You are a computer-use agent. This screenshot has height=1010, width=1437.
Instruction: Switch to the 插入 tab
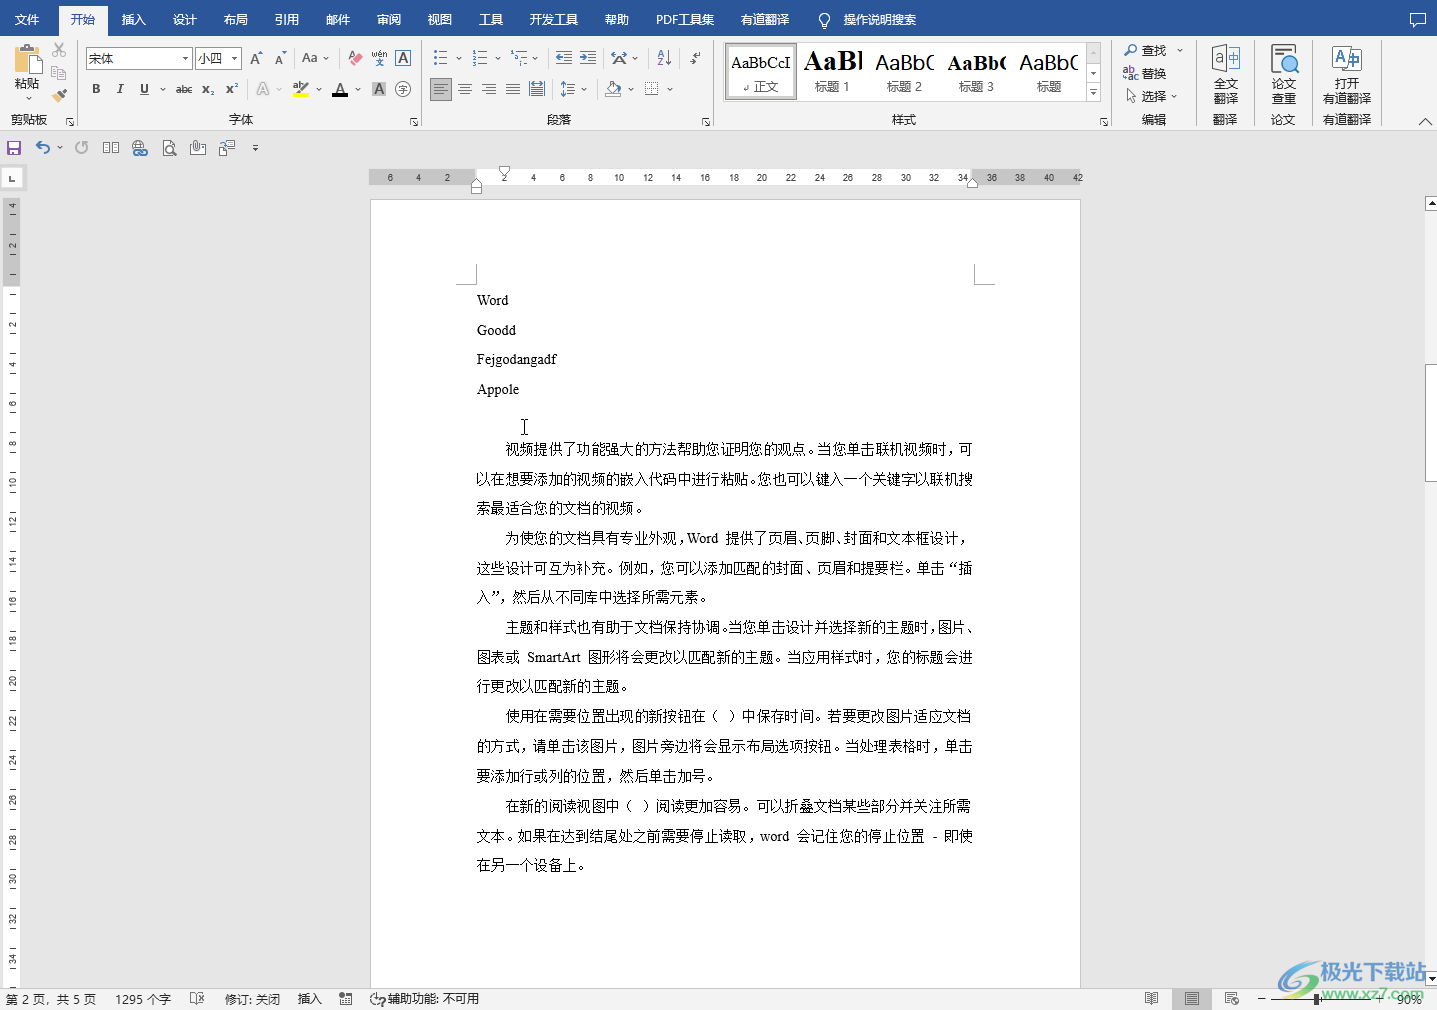pyautogui.click(x=134, y=19)
